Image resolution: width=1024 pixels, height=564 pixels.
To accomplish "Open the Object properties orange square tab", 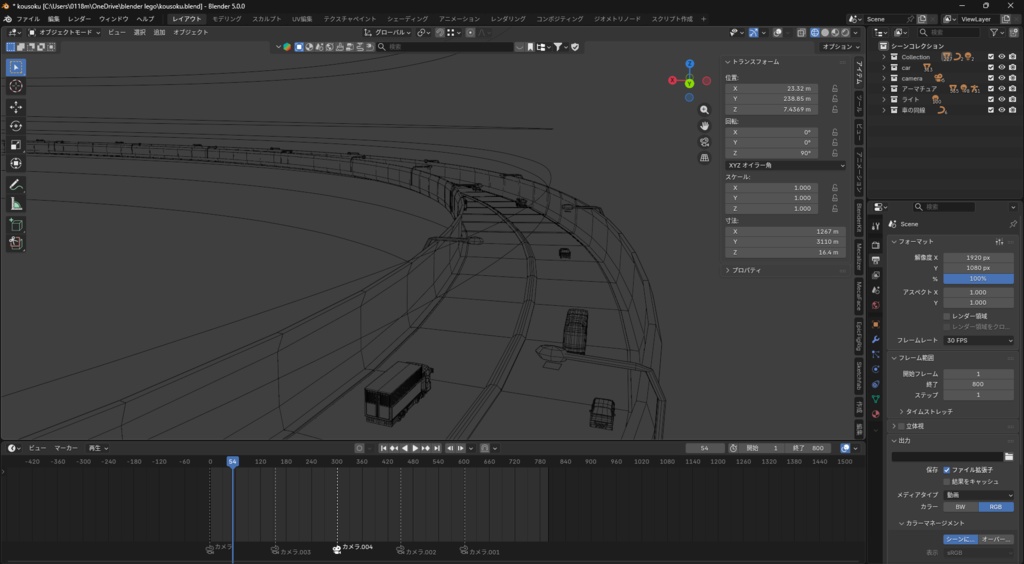I will coord(876,324).
